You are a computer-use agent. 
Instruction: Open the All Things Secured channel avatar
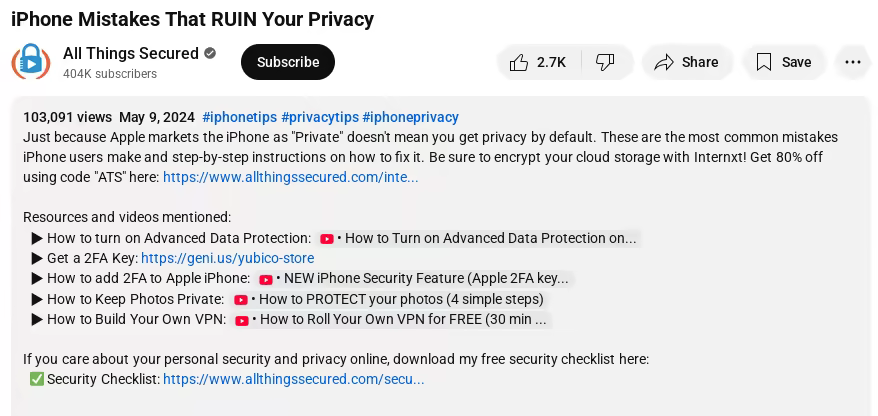[x=31, y=62]
